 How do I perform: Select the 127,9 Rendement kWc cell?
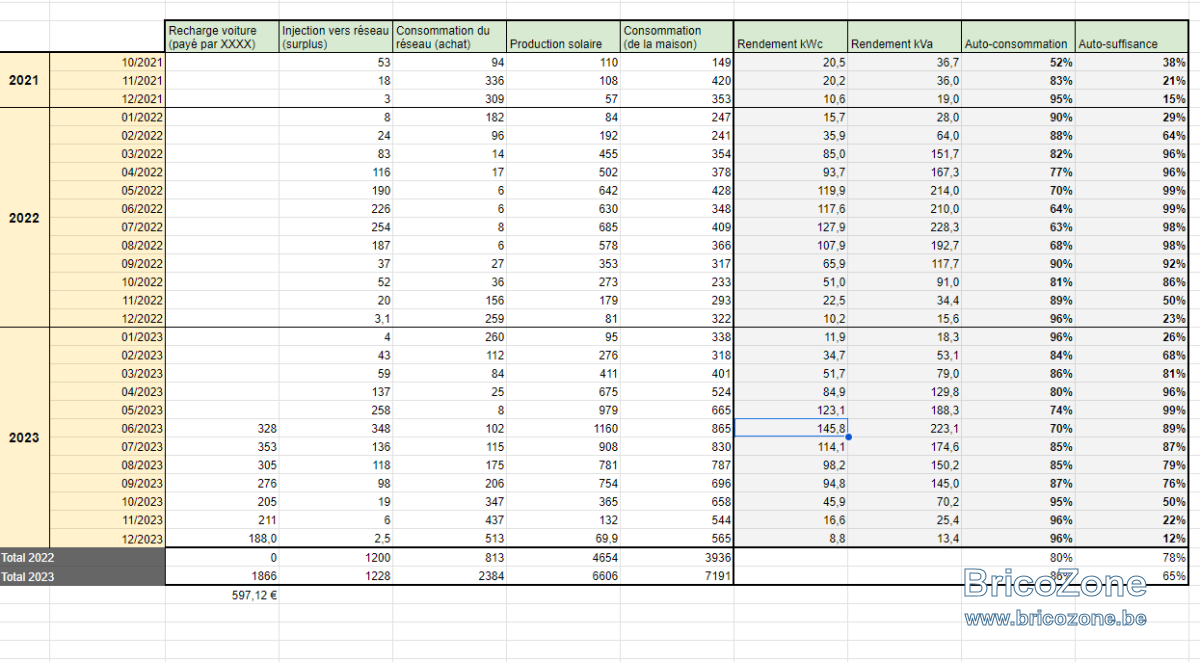tap(791, 227)
